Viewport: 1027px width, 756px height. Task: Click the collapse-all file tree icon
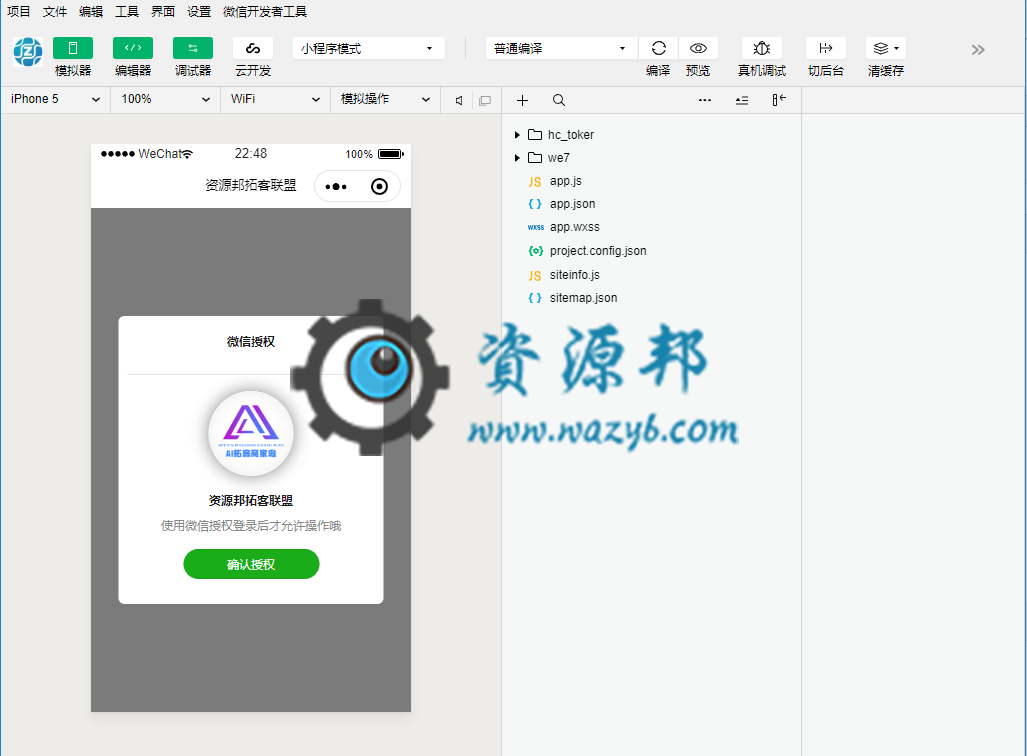[741, 100]
